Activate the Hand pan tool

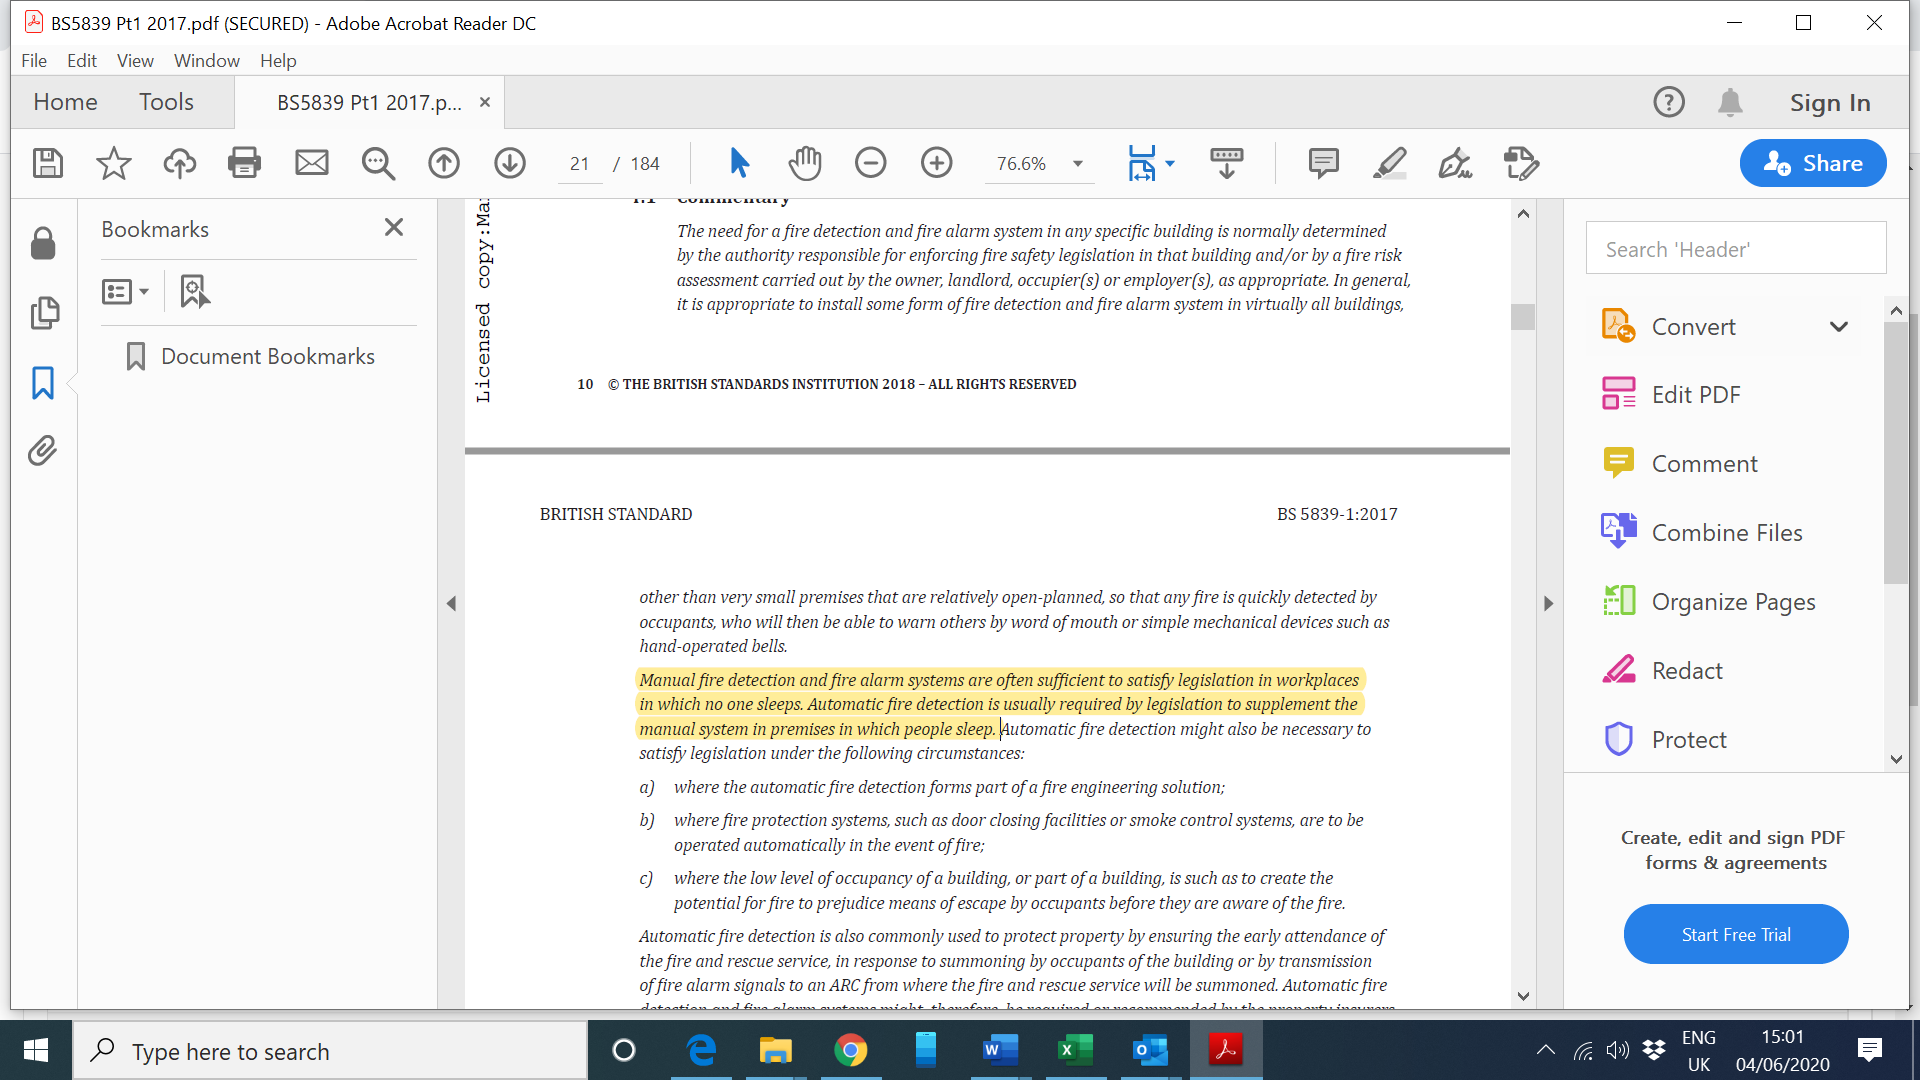tap(805, 163)
